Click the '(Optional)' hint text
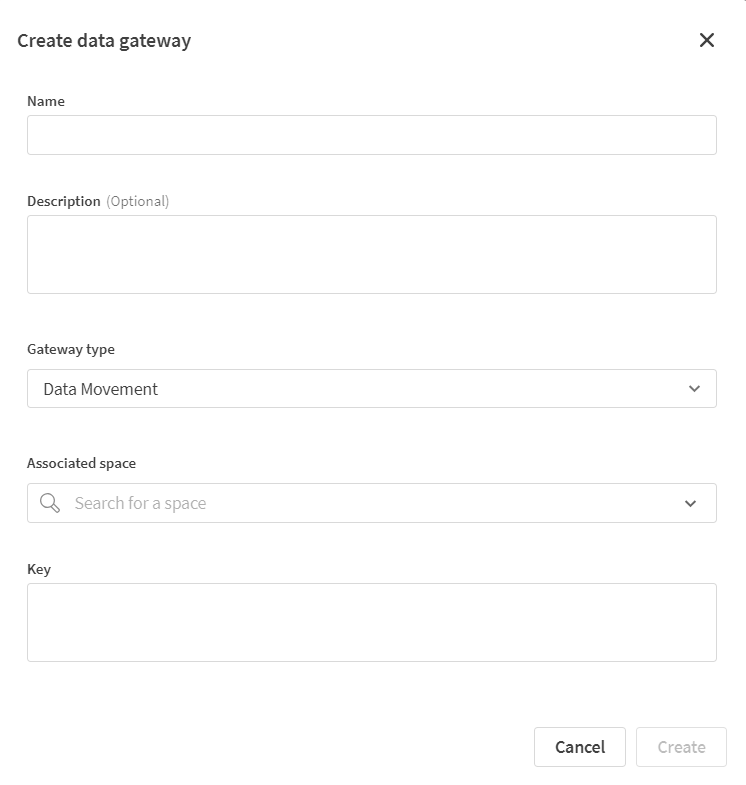 click(138, 201)
